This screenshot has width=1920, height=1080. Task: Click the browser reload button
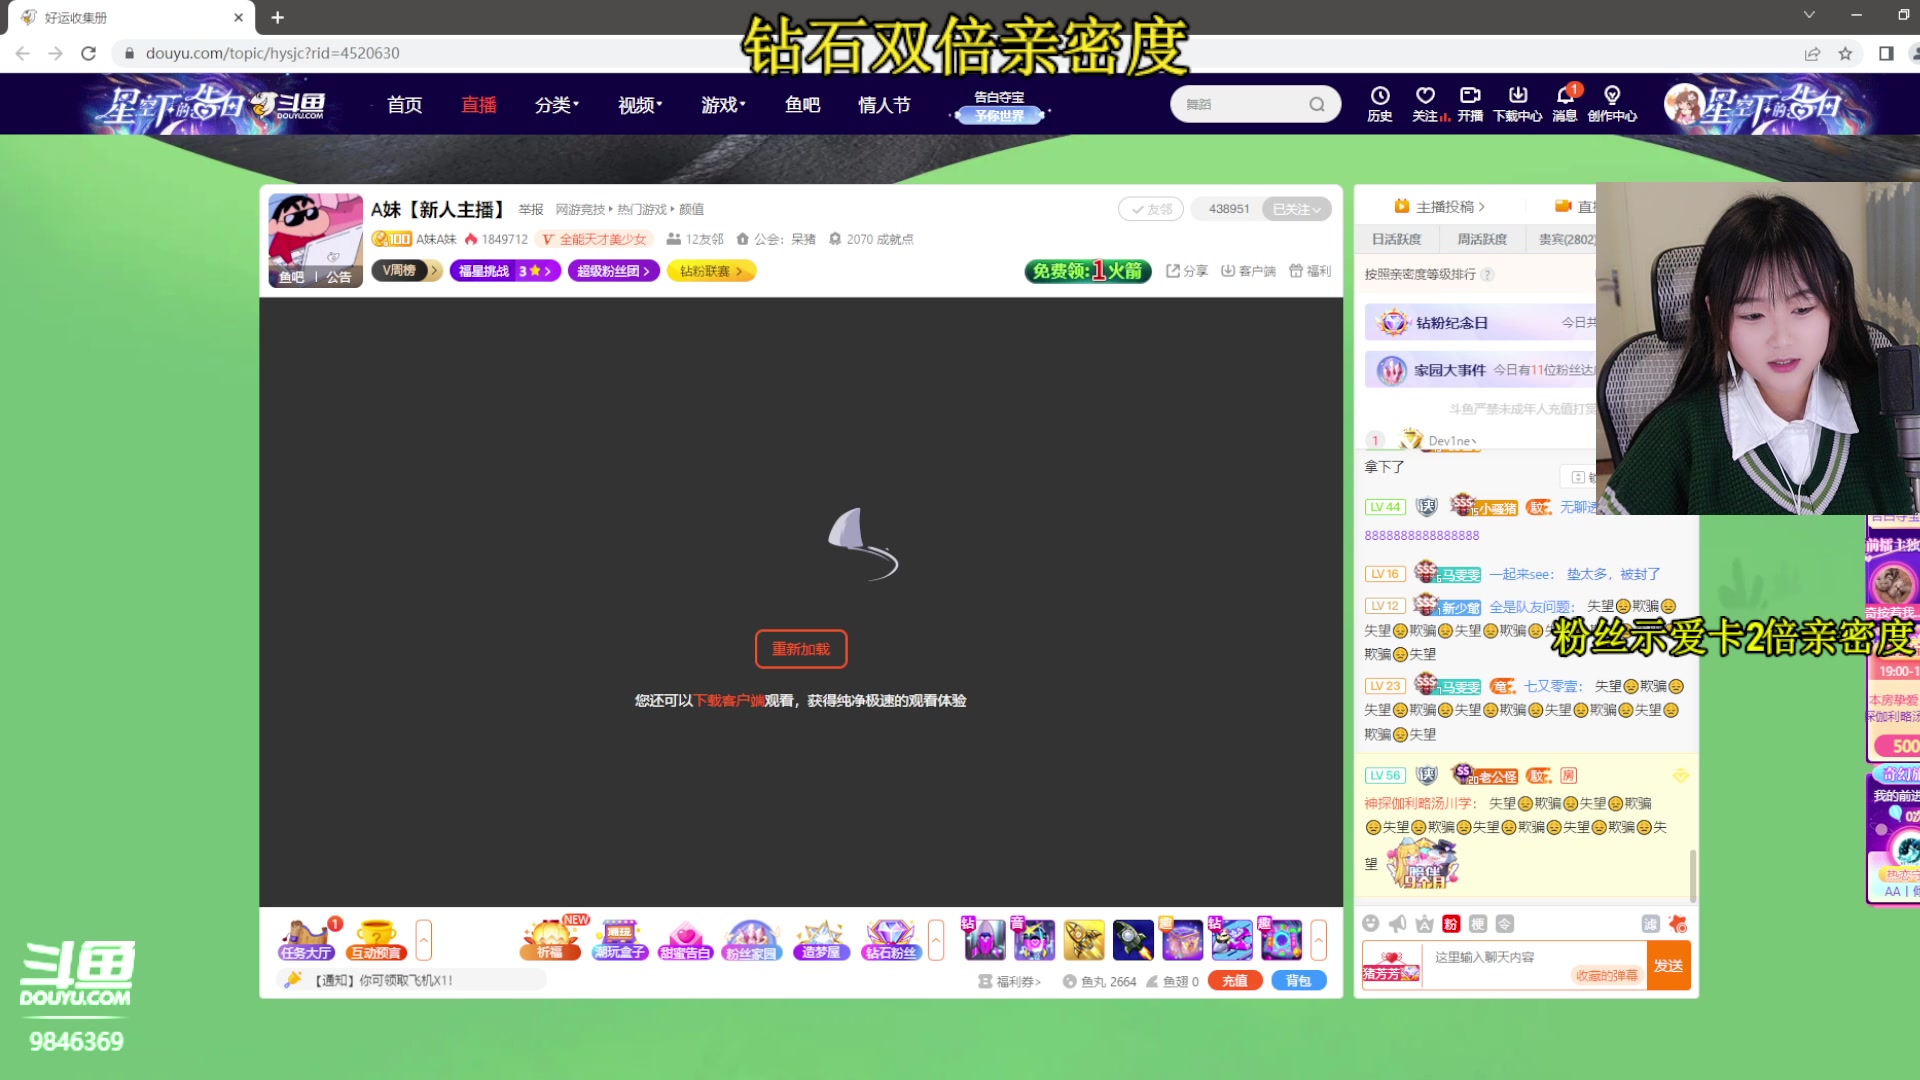coord(89,53)
